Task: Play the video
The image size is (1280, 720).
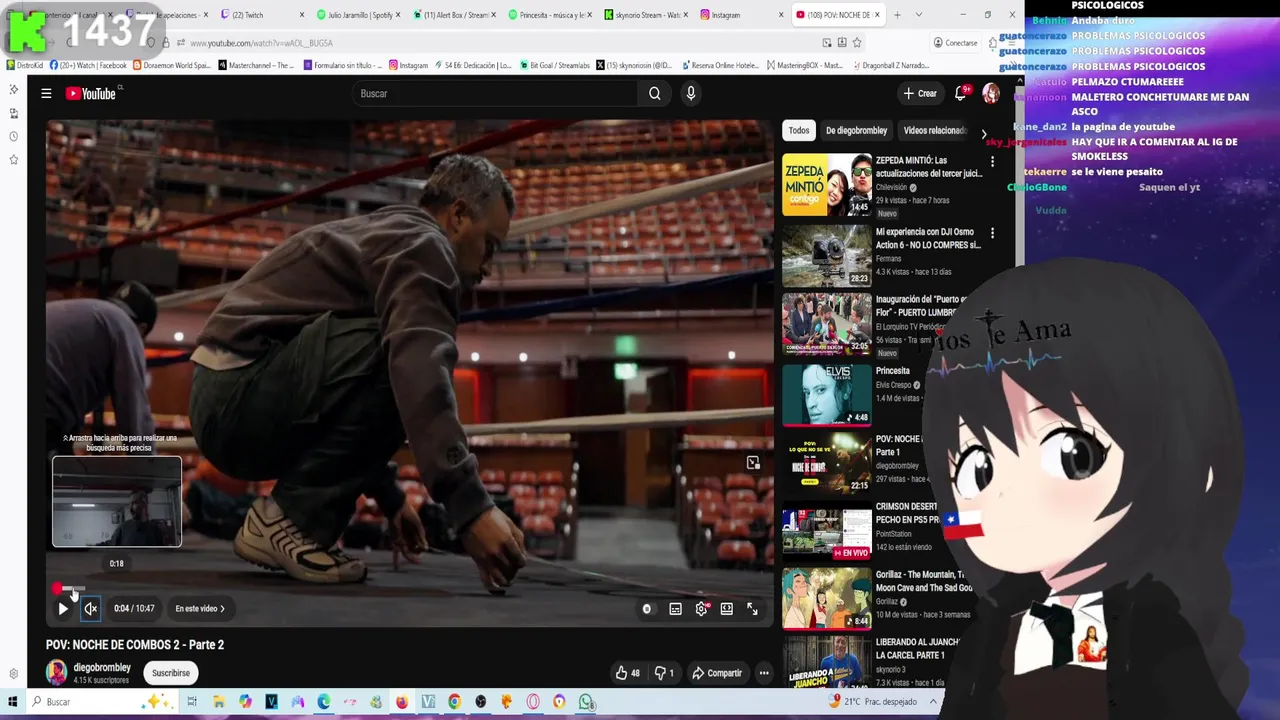Action: (62, 608)
